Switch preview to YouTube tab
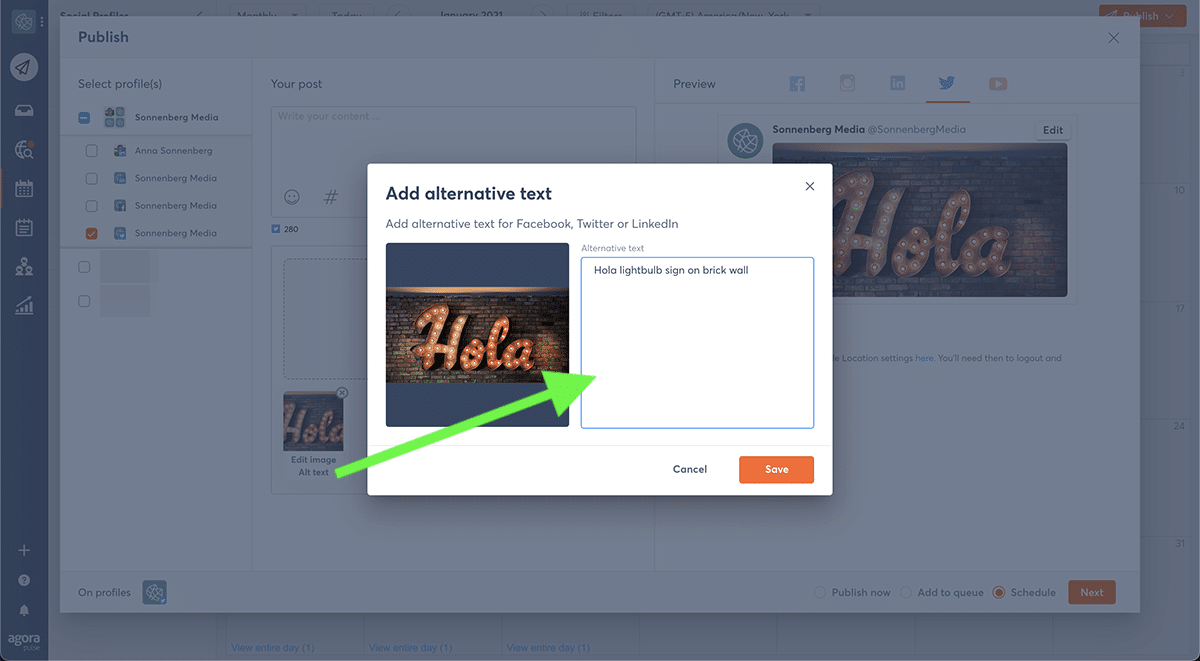The image size is (1200, 661). 998,84
